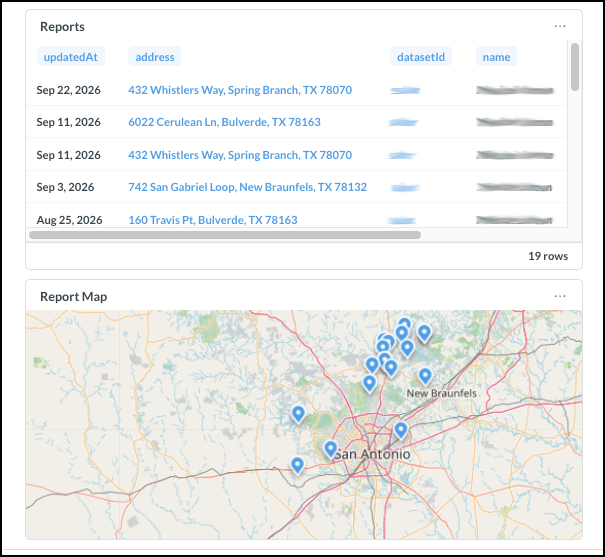The width and height of the screenshot is (605, 557).
Task: Click the blurred datasetId in the Sep 22 row
Action: [x=405, y=91]
